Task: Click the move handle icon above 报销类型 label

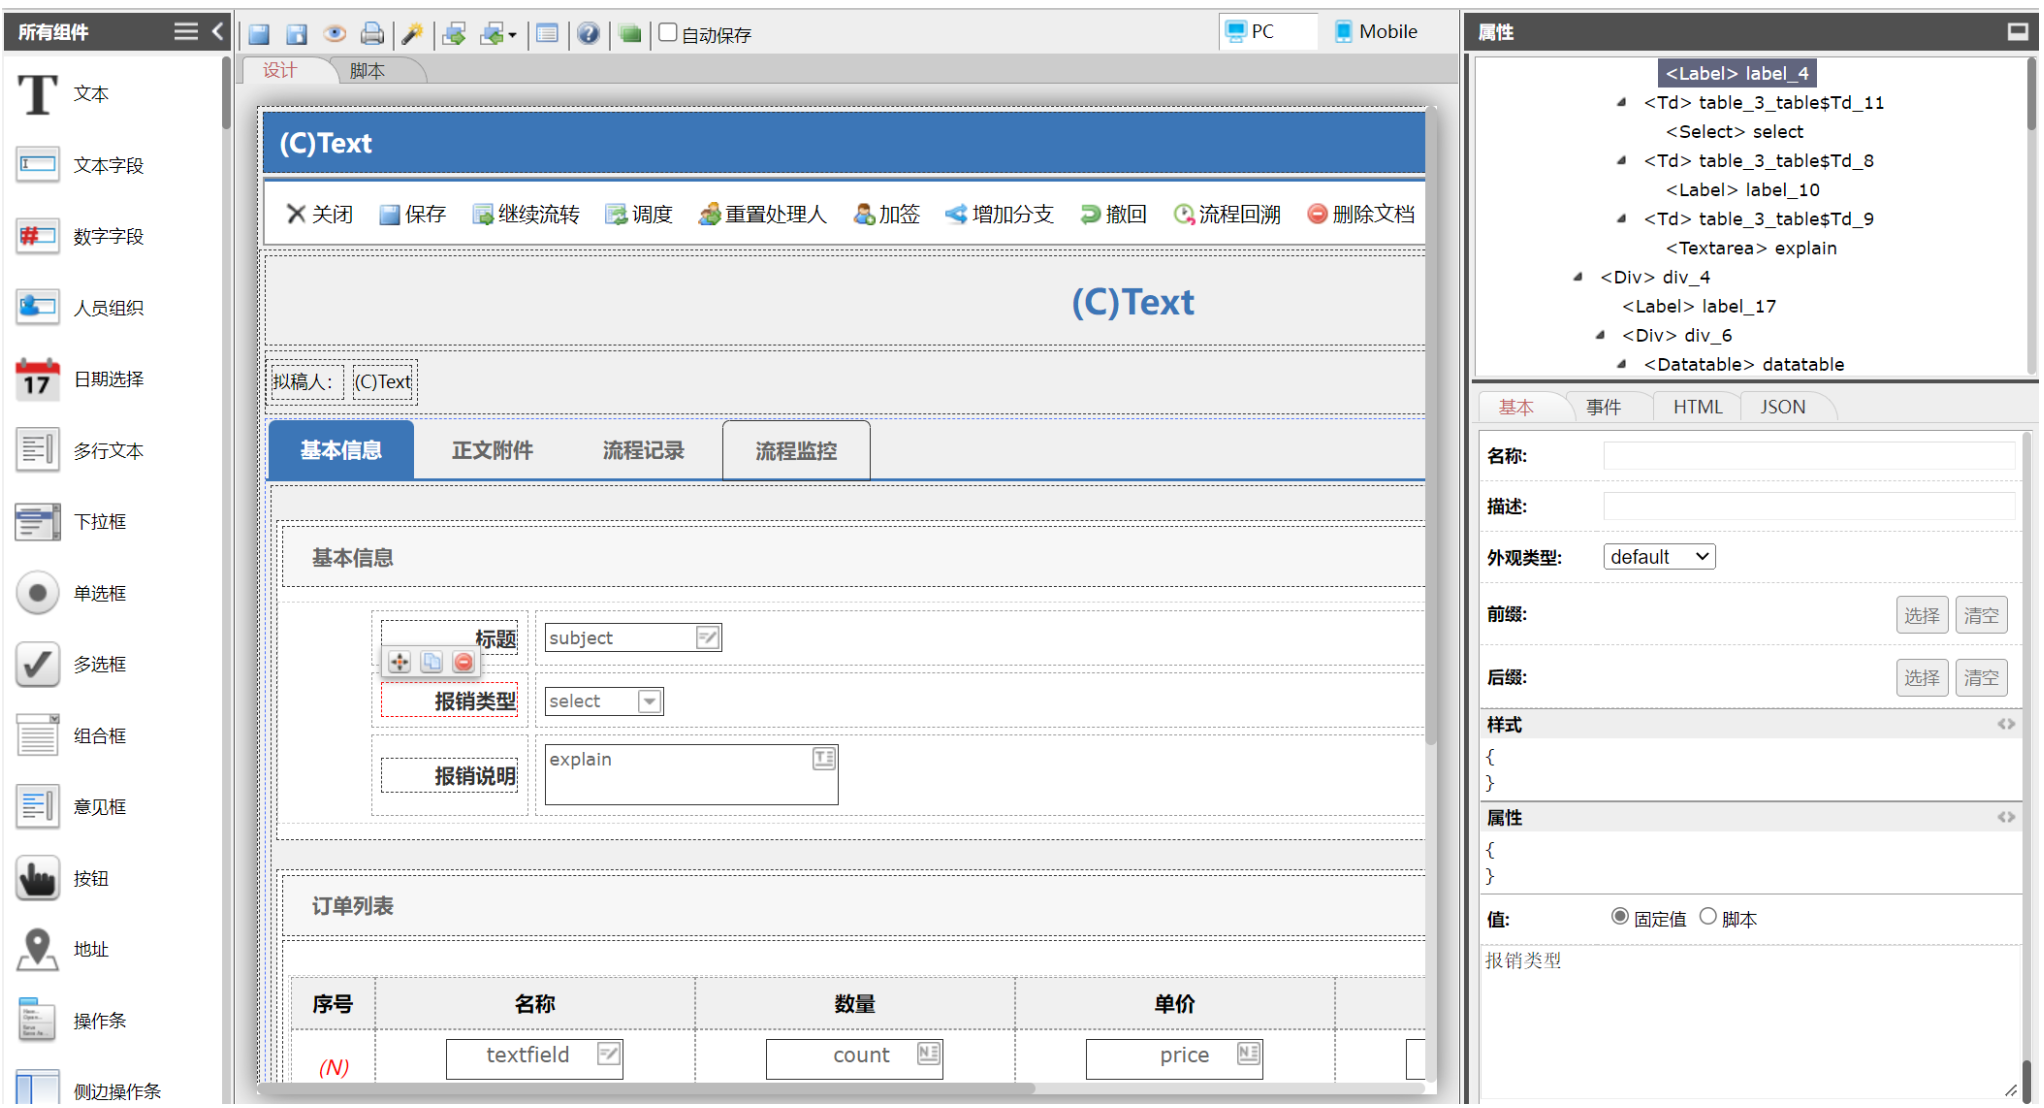Action: click(399, 662)
